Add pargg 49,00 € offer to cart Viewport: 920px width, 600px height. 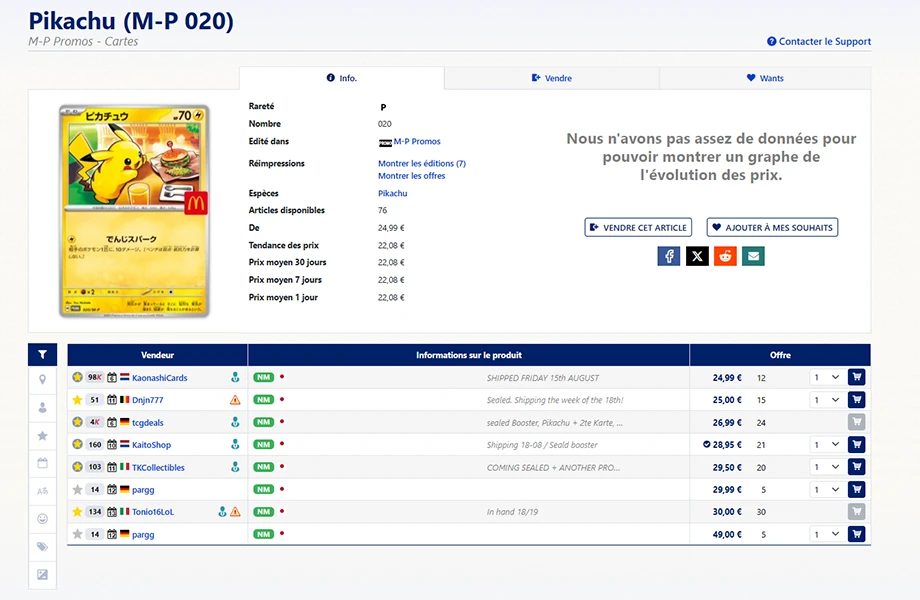point(857,534)
